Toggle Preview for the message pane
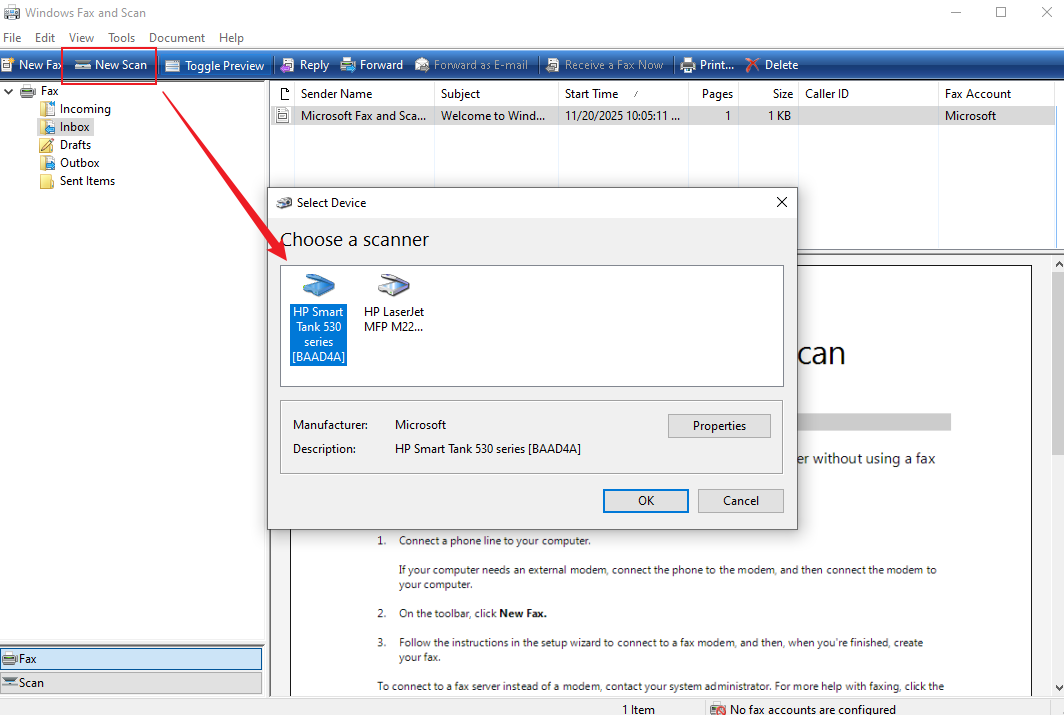Screen dimensions: 1064x715 pyautogui.click(x=214, y=64)
